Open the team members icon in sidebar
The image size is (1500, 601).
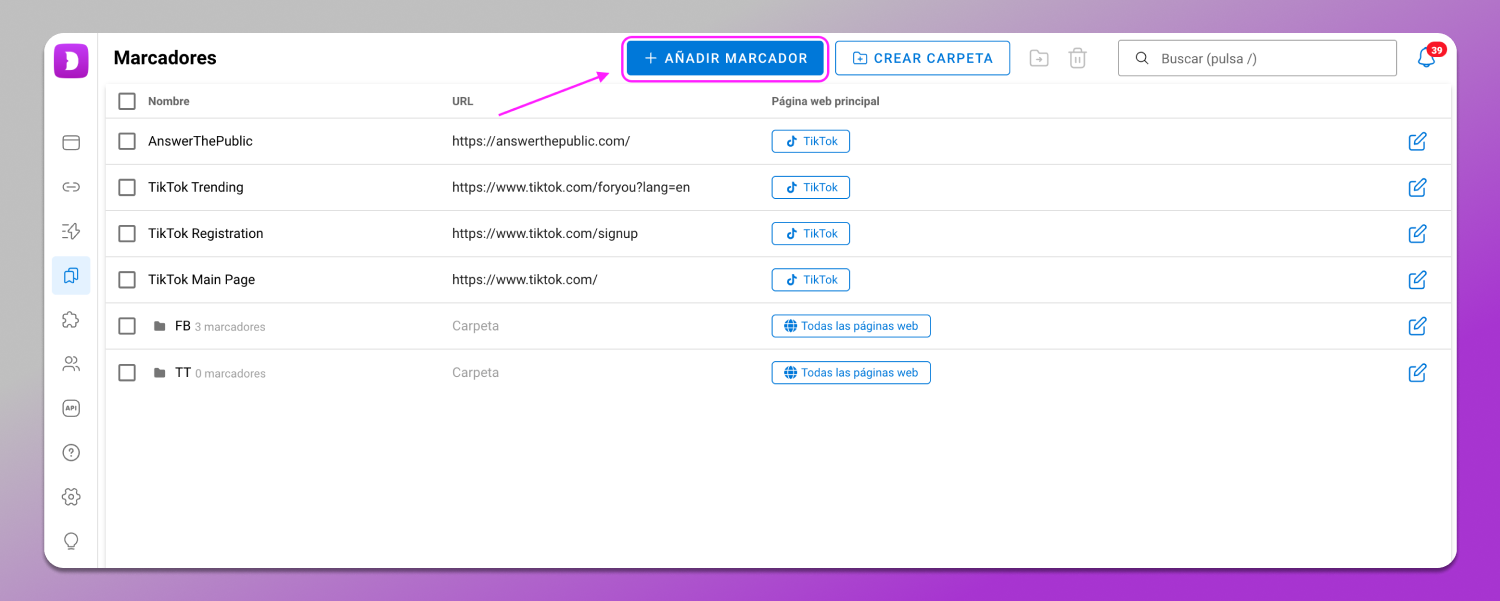click(71, 364)
